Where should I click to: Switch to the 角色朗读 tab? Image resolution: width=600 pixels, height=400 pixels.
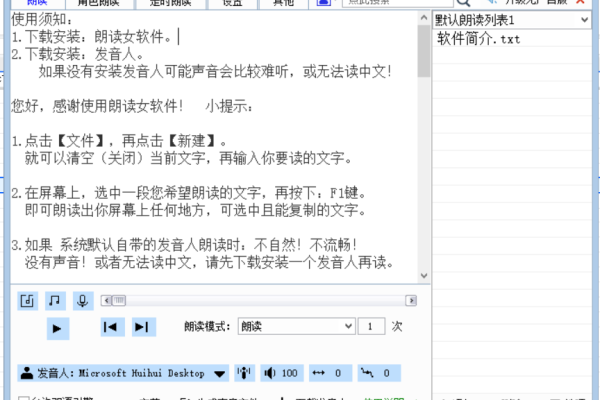[x=99, y=3]
